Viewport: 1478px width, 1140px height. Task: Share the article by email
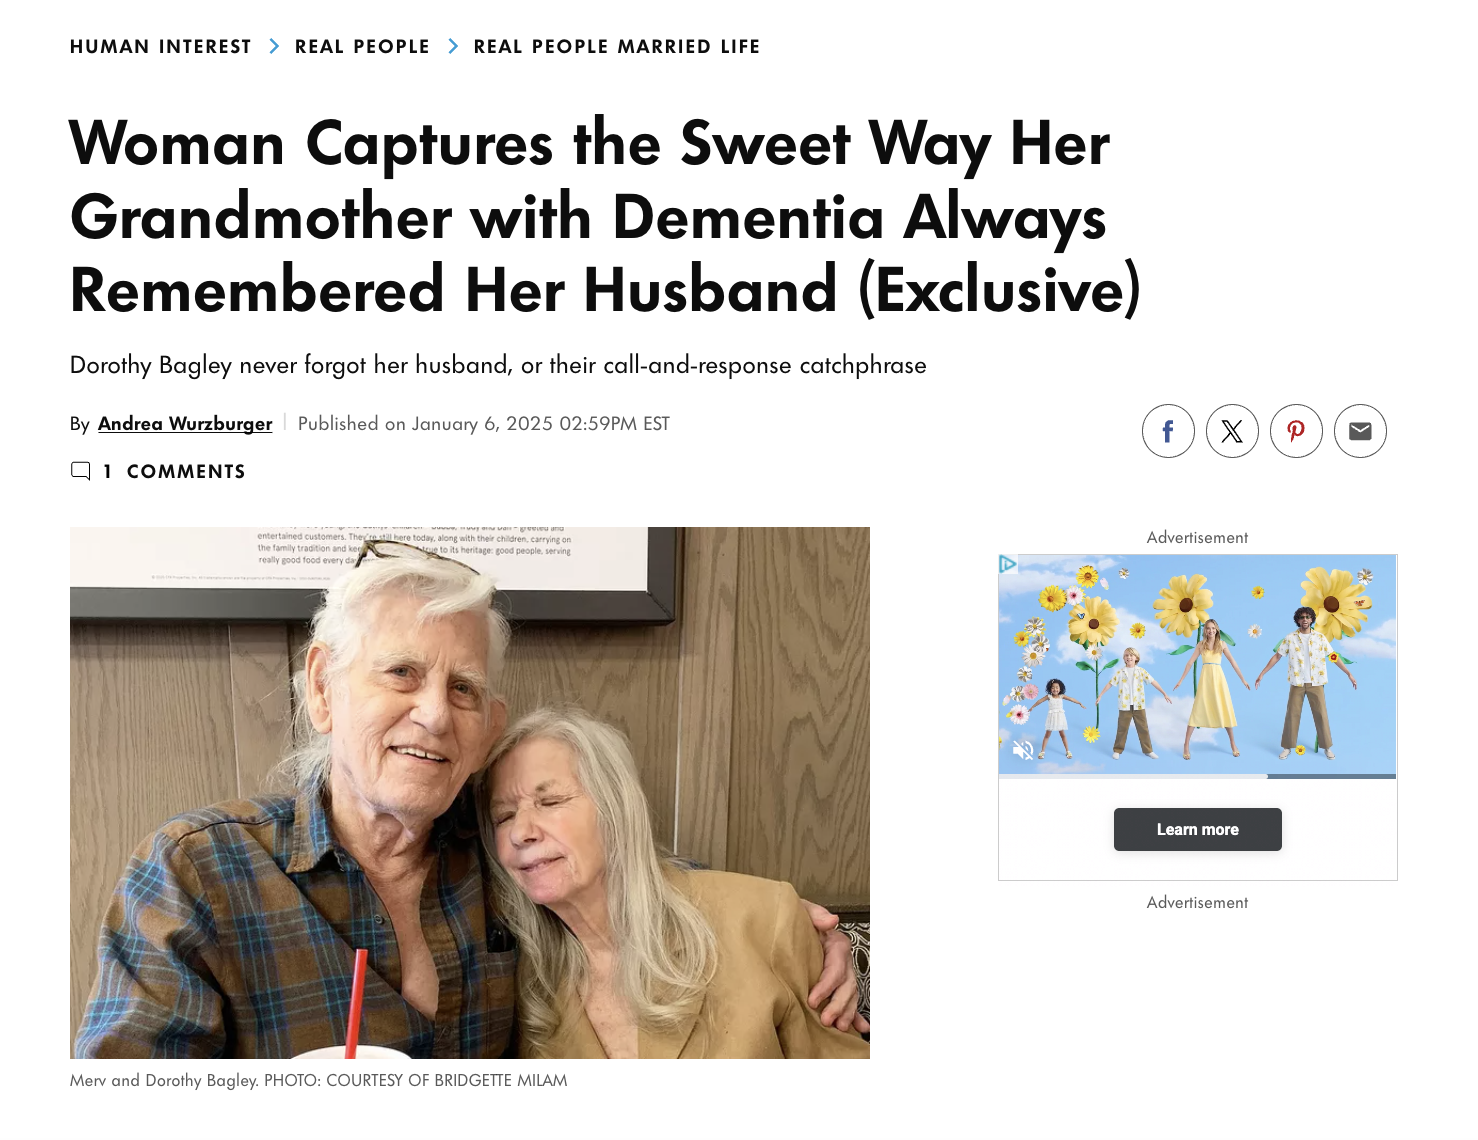(x=1360, y=431)
